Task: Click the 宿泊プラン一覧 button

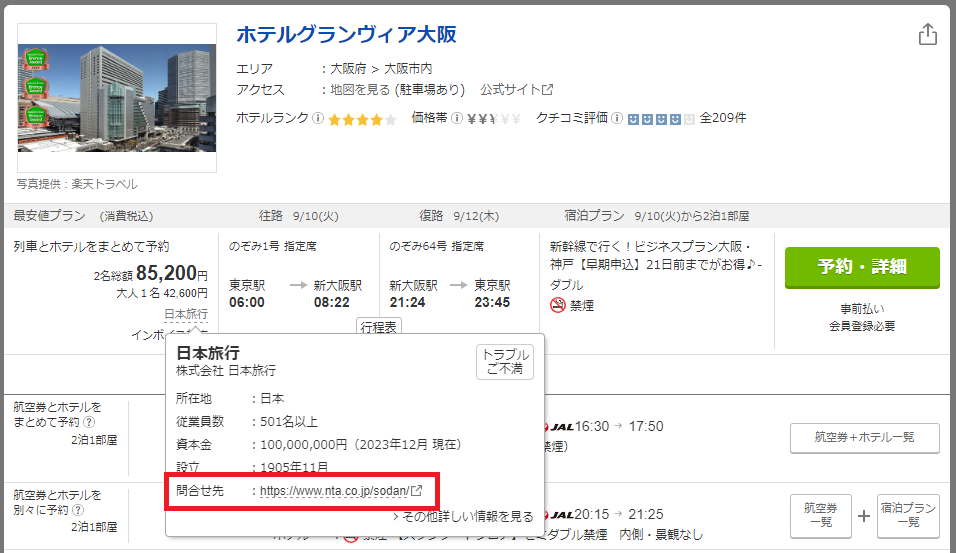Action: click(908, 516)
